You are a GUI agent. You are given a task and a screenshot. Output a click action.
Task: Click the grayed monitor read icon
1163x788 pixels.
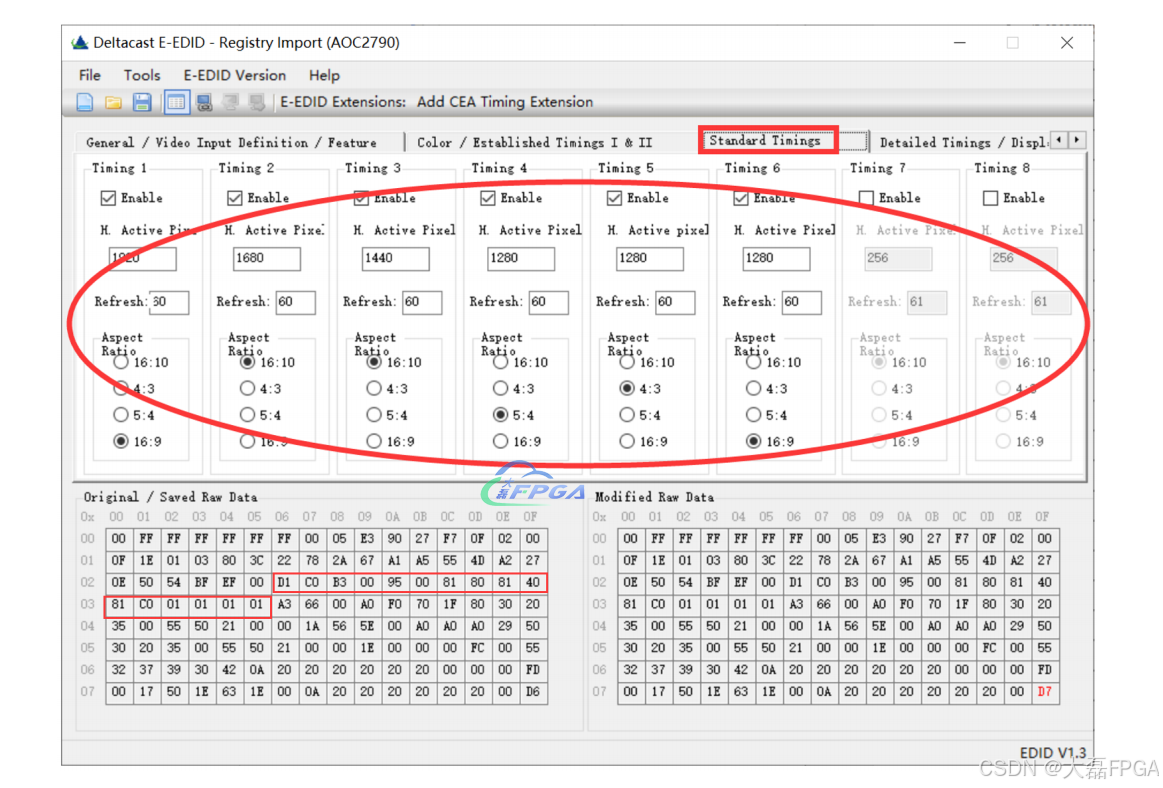231,102
